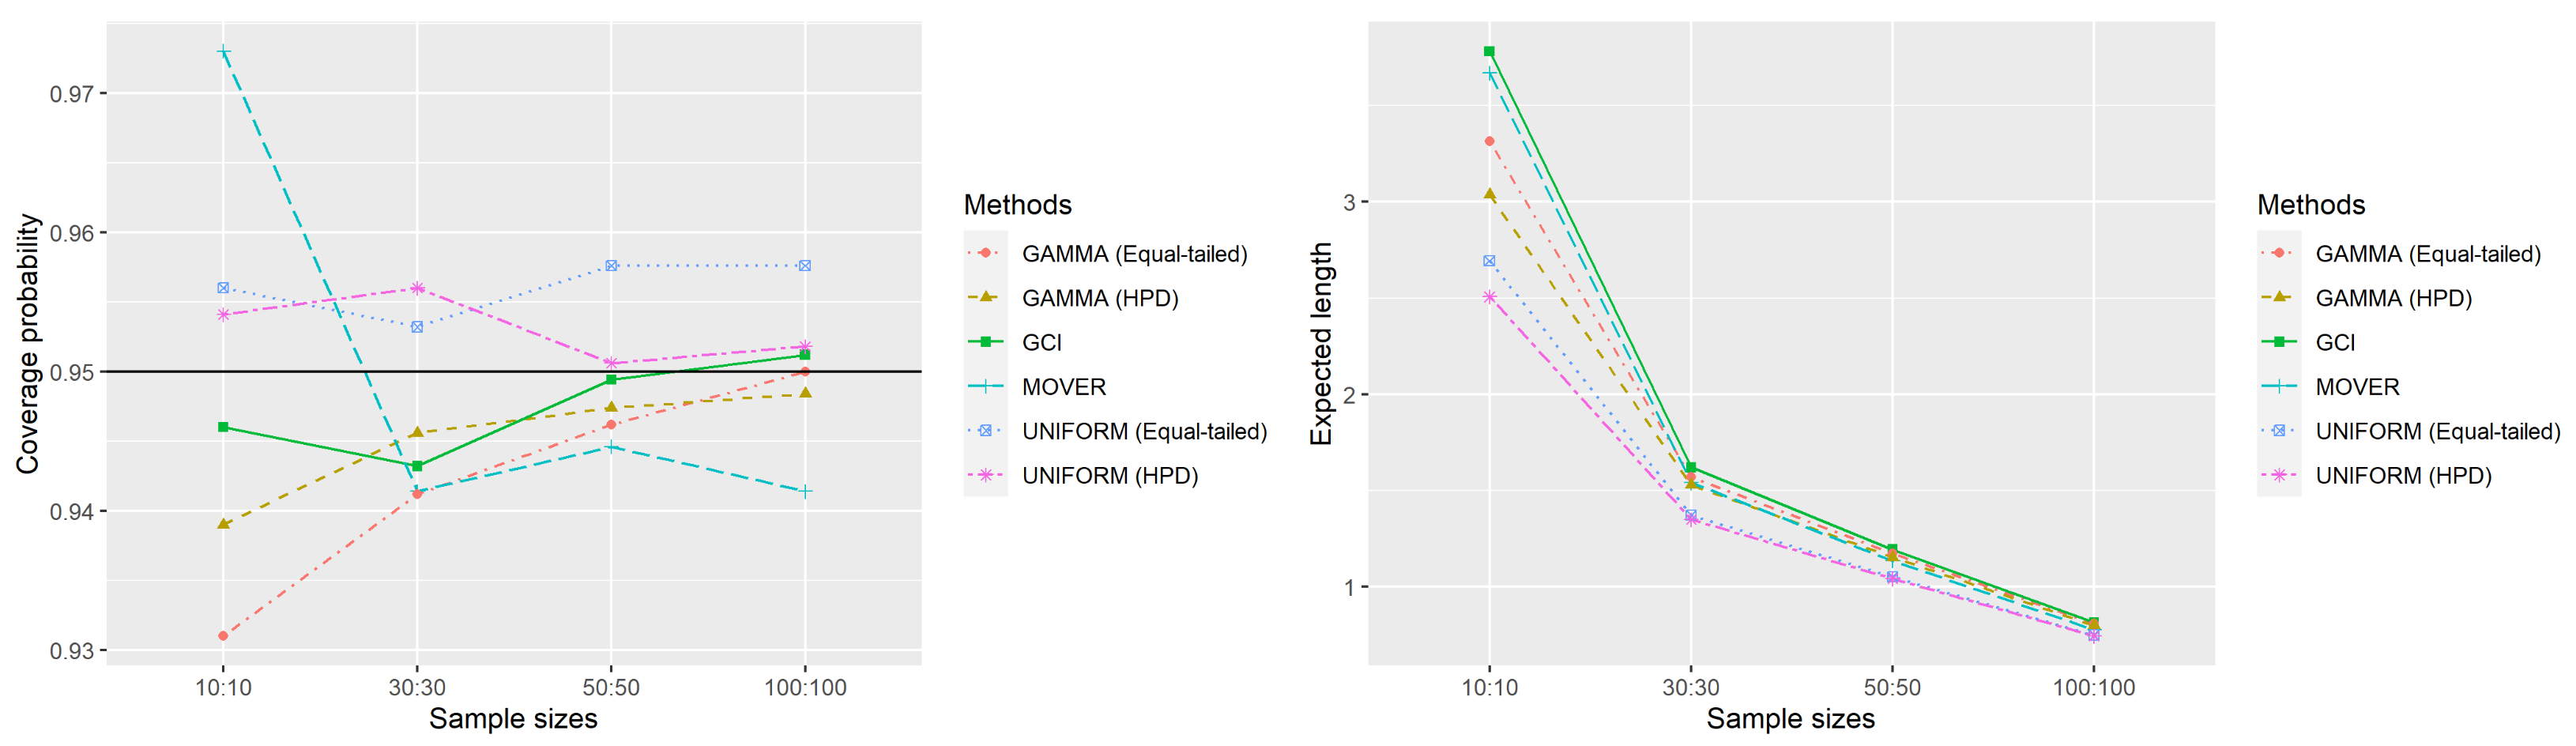Click "Sample sizes" title under the right chart
2576x746 pixels.
coord(1790,719)
